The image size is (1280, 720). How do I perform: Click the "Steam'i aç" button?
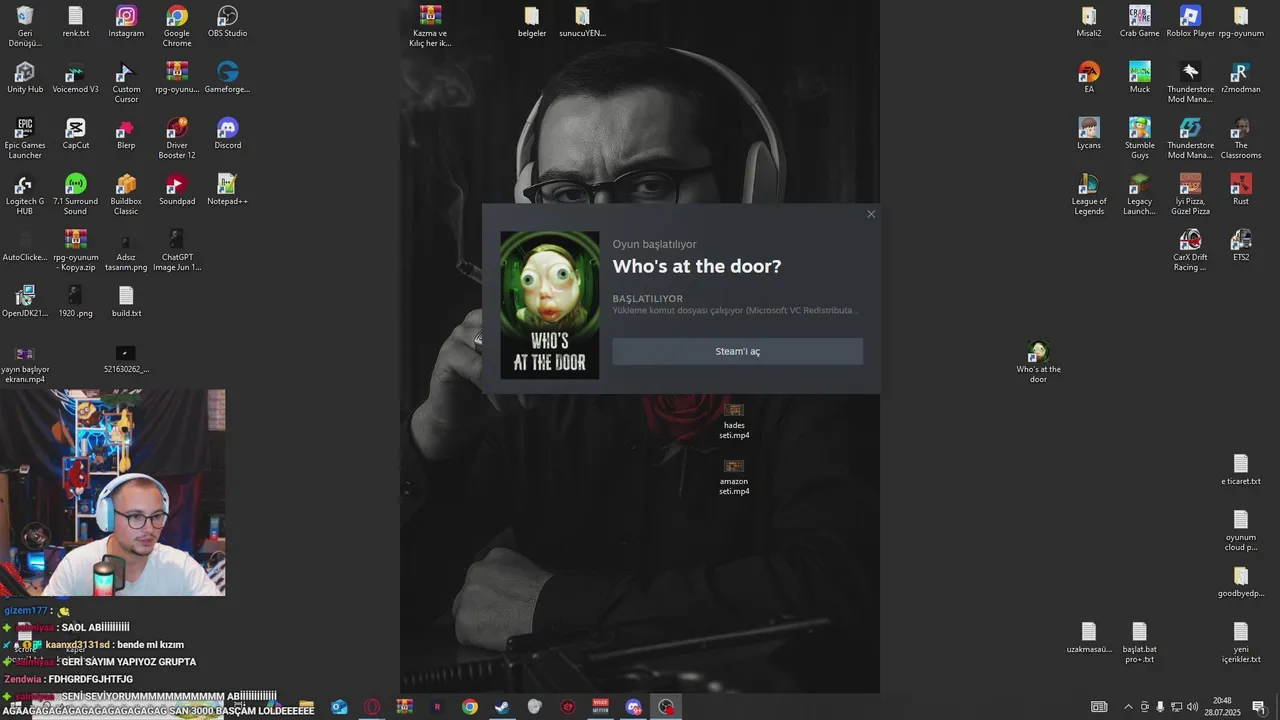point(737,351)
